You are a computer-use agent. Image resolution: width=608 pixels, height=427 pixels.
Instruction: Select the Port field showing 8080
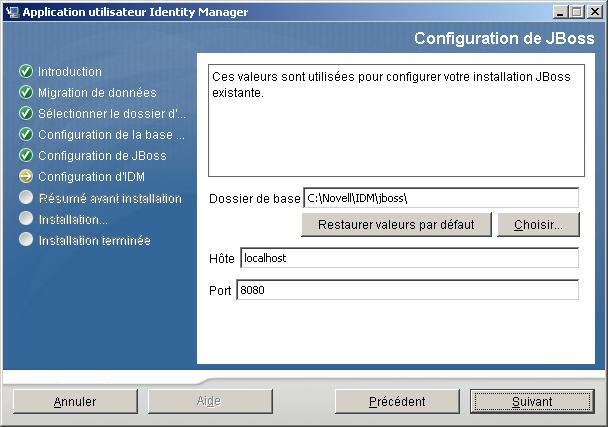408,290
